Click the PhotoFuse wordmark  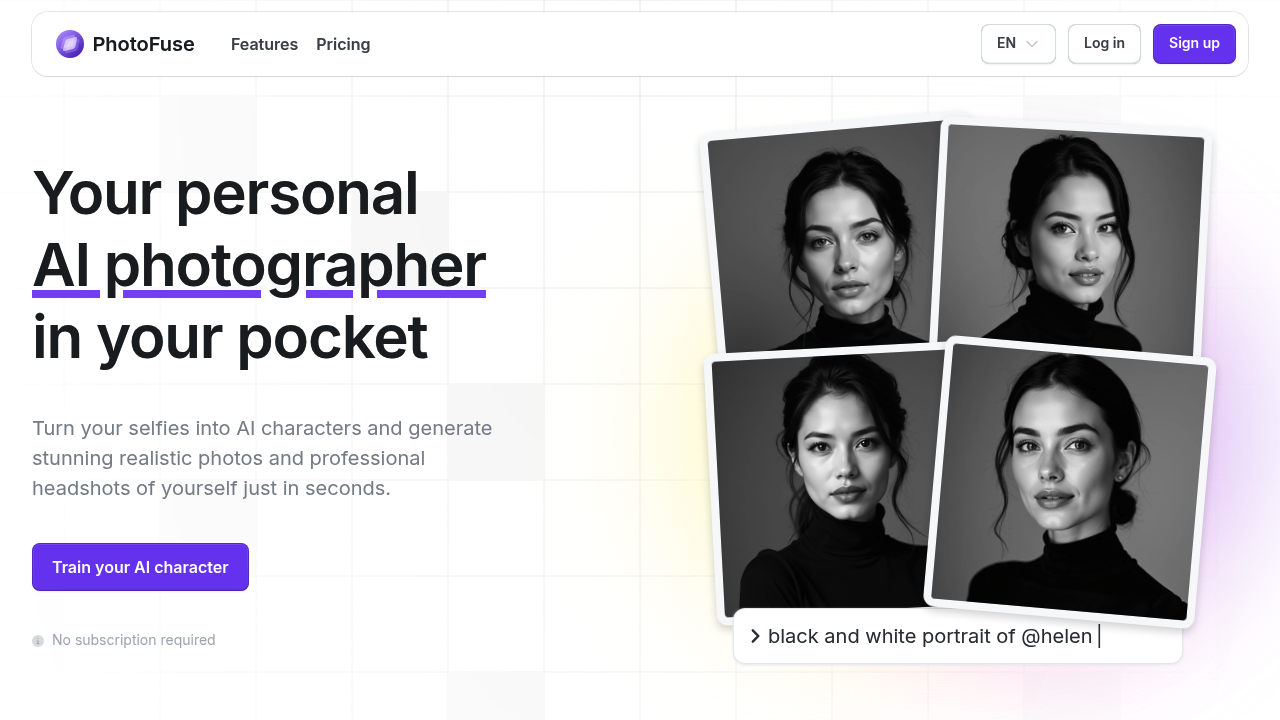tap(143, 44)
